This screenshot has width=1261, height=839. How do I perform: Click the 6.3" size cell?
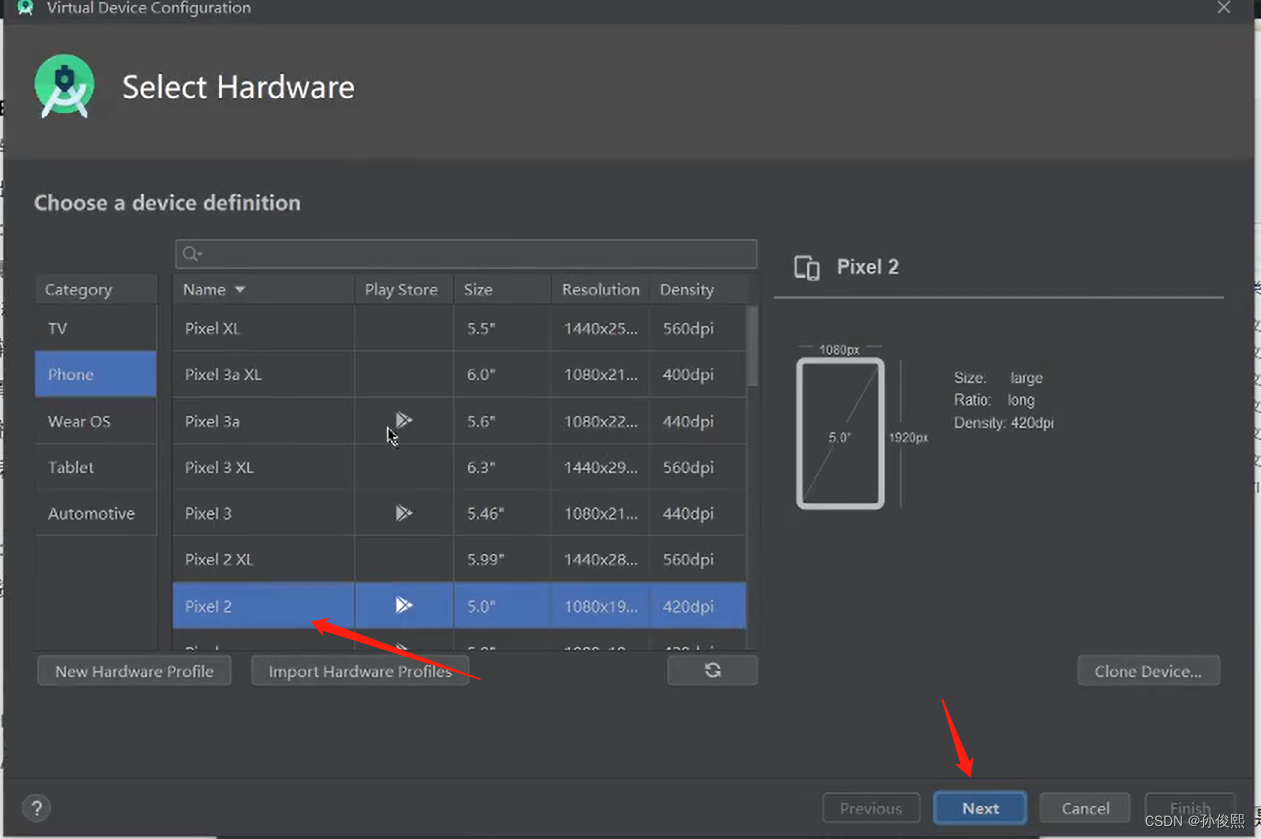[503, 467]
